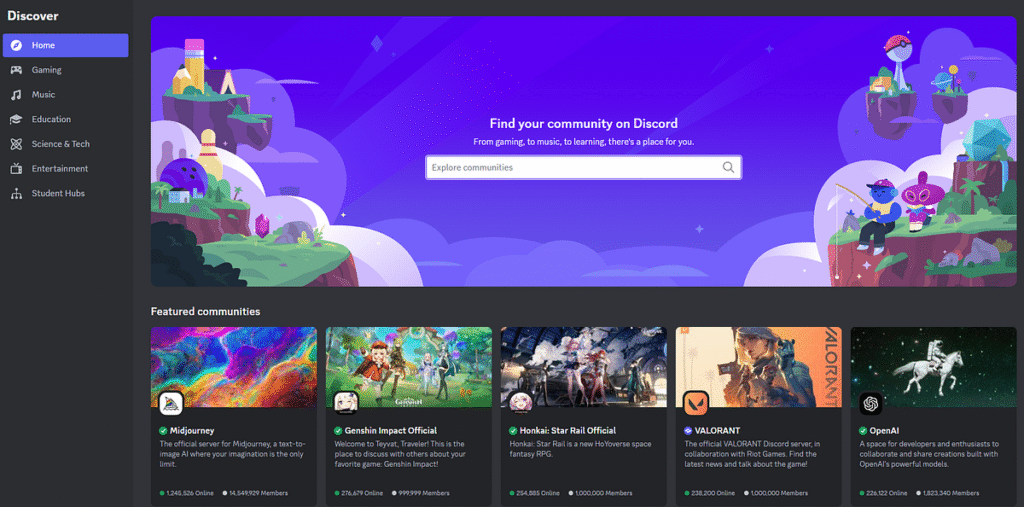
Task: Go to the Education category
Action: [x=65, y=120]
